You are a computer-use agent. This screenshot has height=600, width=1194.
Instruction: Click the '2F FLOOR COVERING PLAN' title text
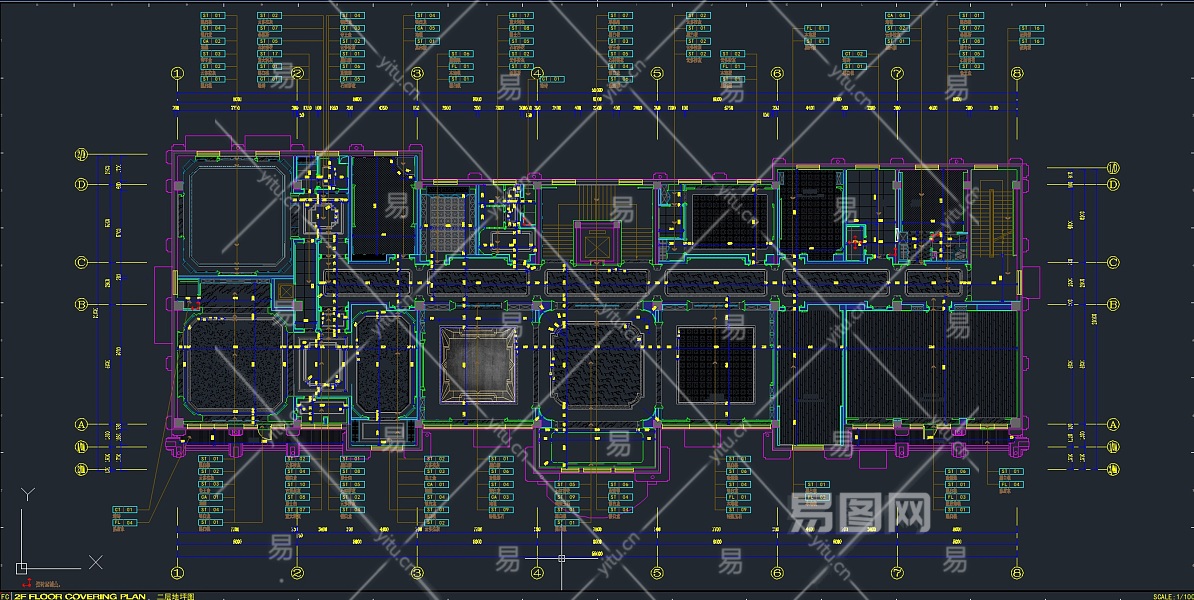[79, 596]
